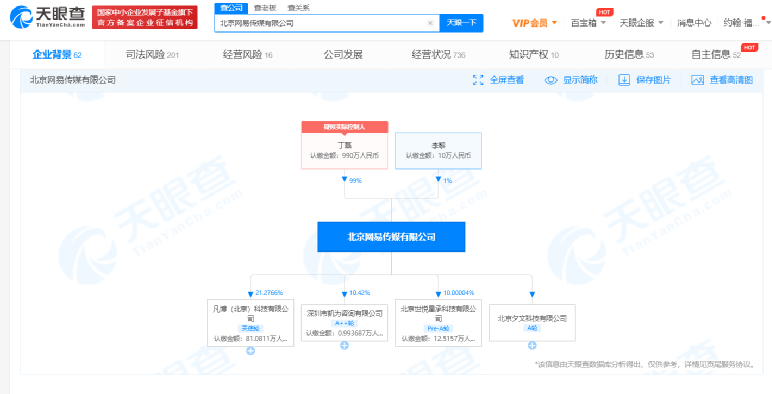Click the 北京网易传媒有限公司 panel title text
Viewport: 772px width, 394px height.
click(x=73, y=80)
